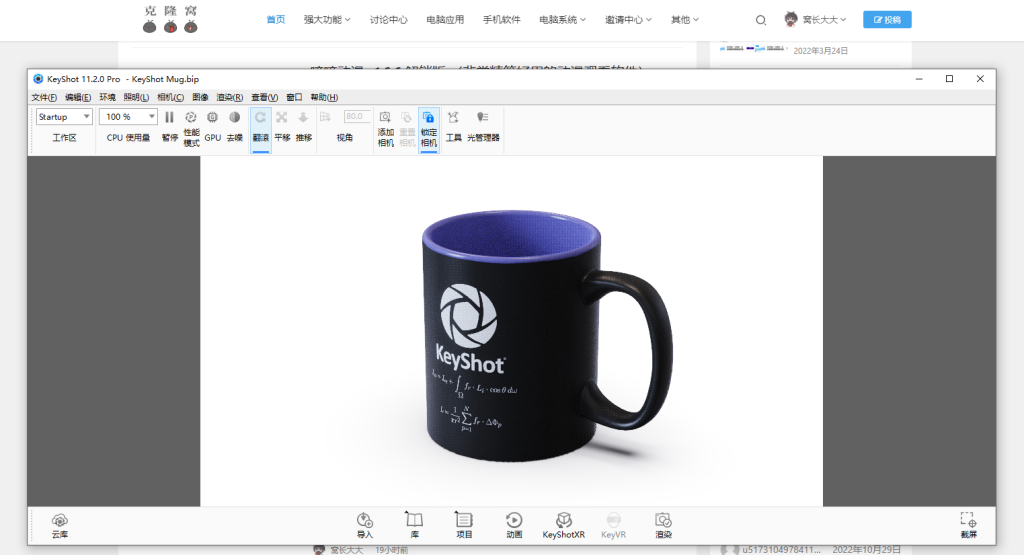The height and width of the screenshot is (555, 1024).
Task: Open the user profile dropdown on website
Action: pos(824,20)
